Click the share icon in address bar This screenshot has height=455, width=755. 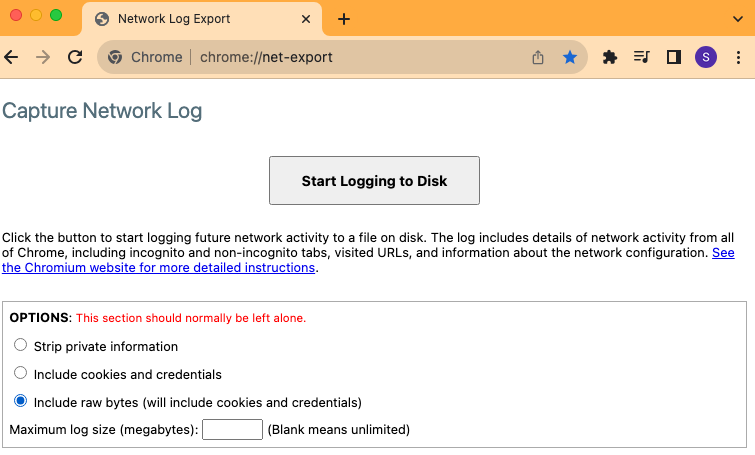[538, 57]
